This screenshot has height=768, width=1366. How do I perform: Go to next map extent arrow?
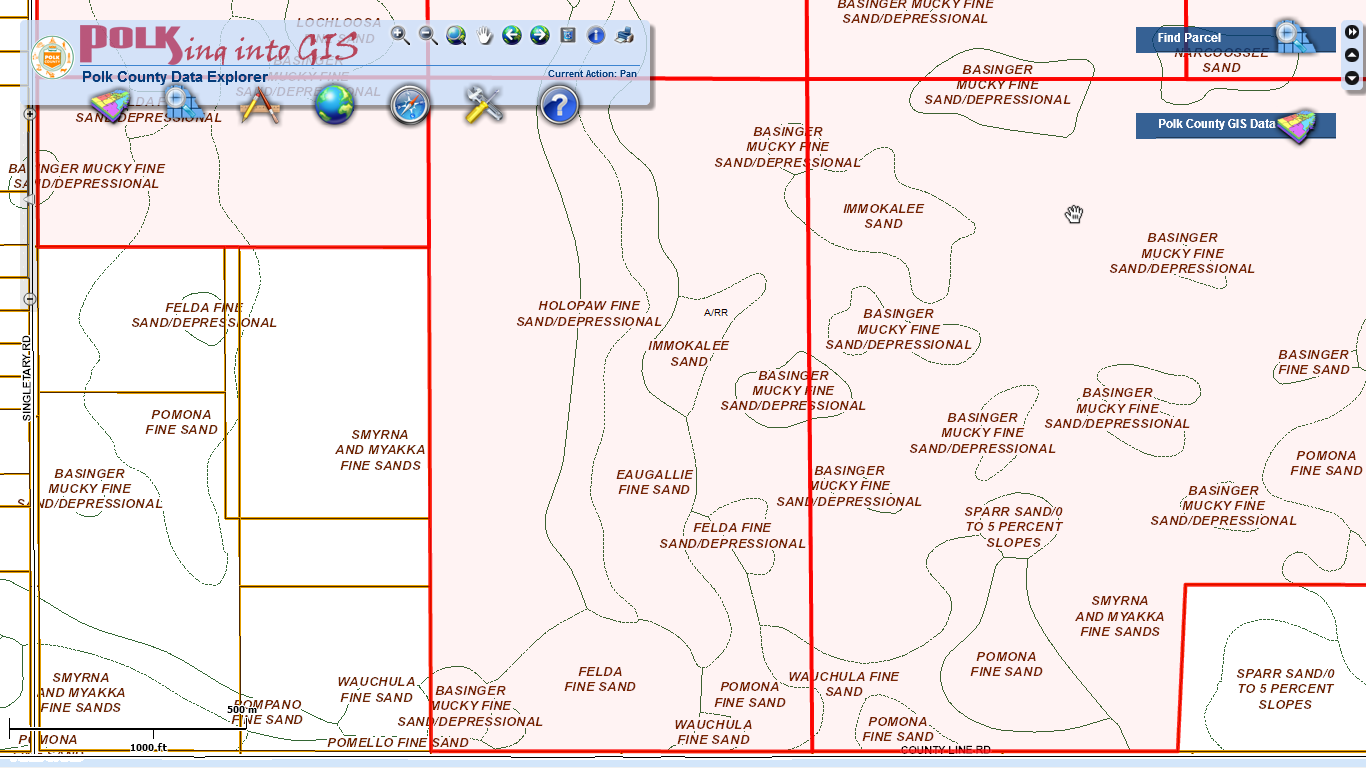point(540,36)
